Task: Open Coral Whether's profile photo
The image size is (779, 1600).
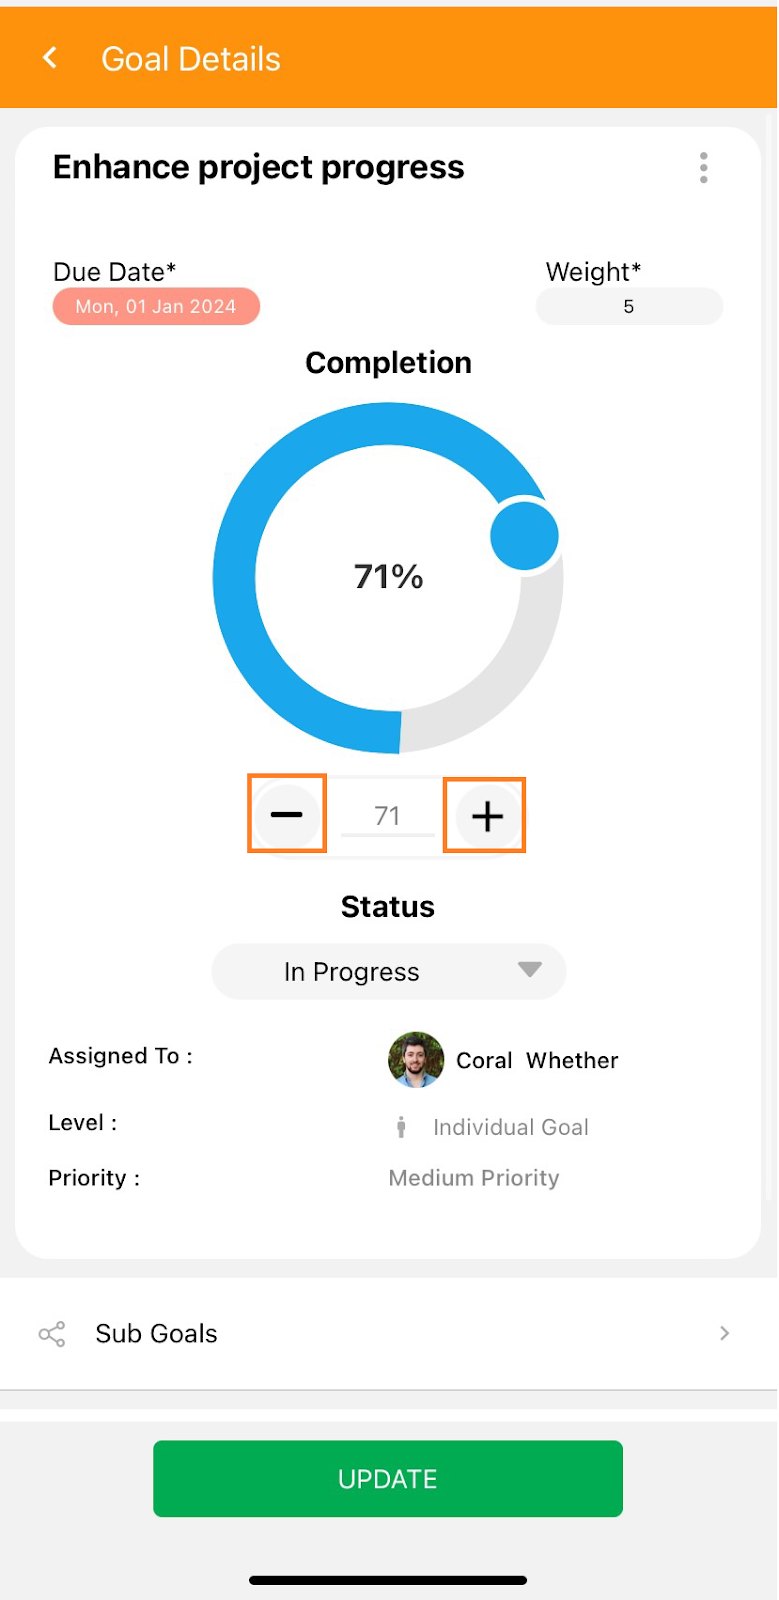Action: (x=416, y=1060)
